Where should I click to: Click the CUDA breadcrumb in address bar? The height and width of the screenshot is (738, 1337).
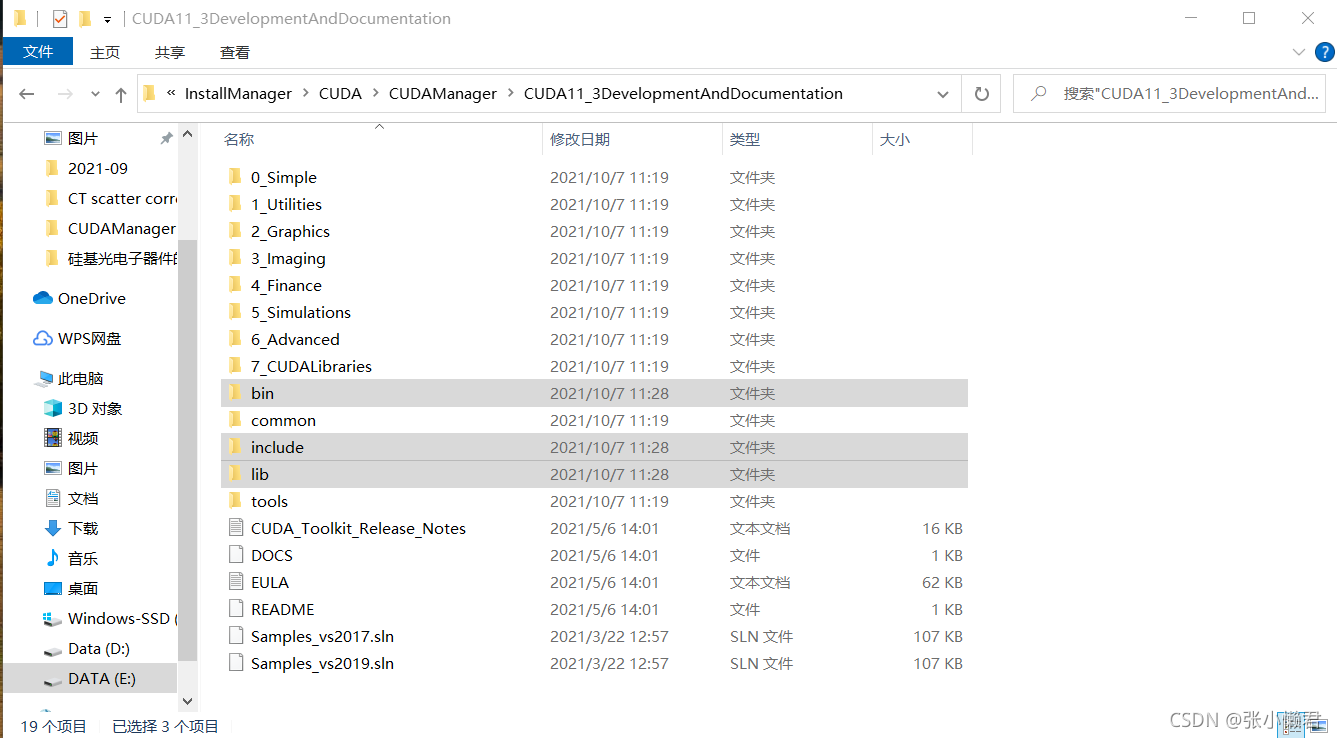click(x=340, y=93)
